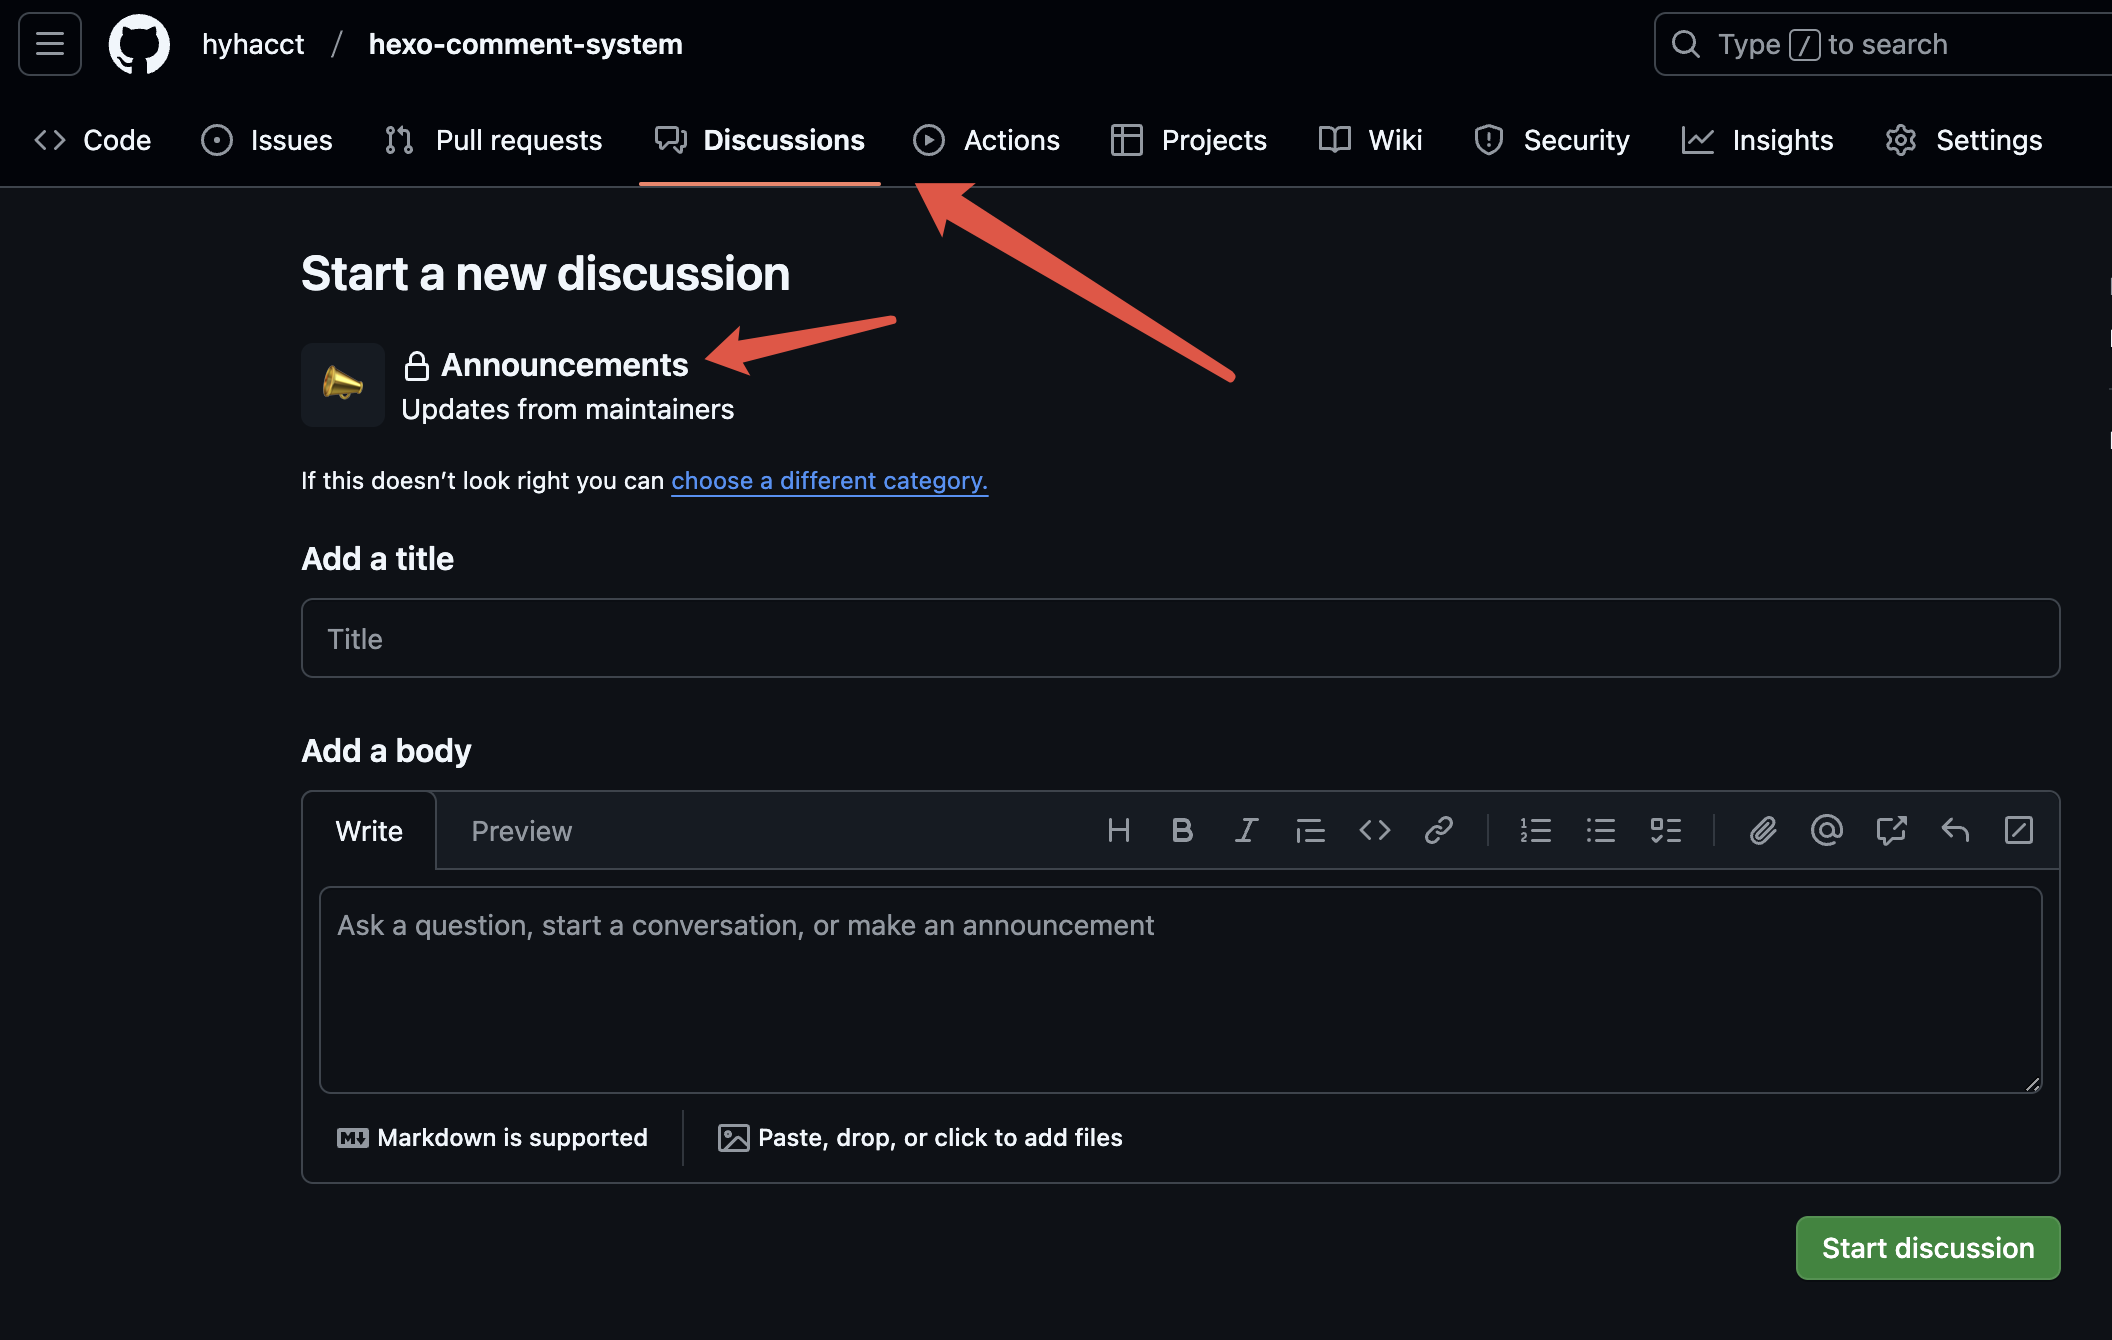The width and height of the screenshot is (2112, 1340).
Task: Switch to the Preview editor tab
Action: tap(522, 831)
